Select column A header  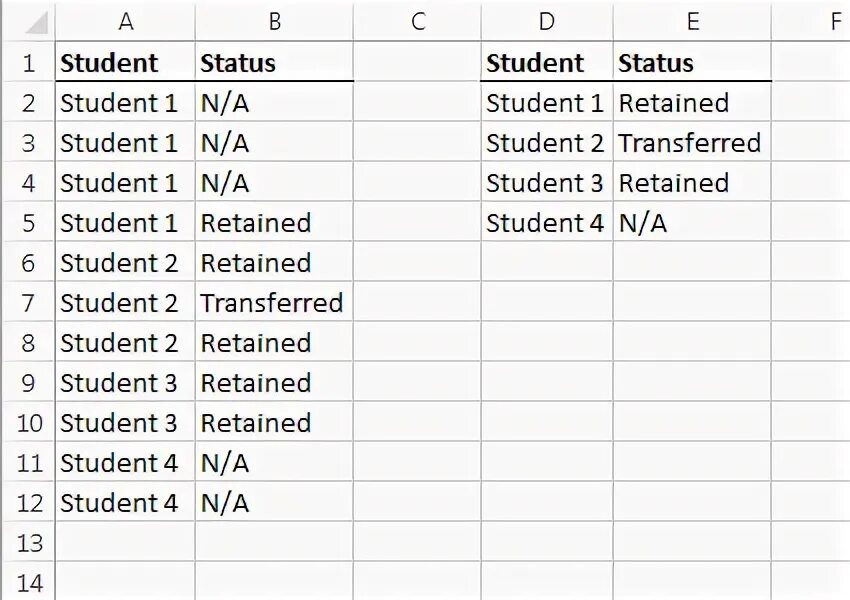click(125, 21)
